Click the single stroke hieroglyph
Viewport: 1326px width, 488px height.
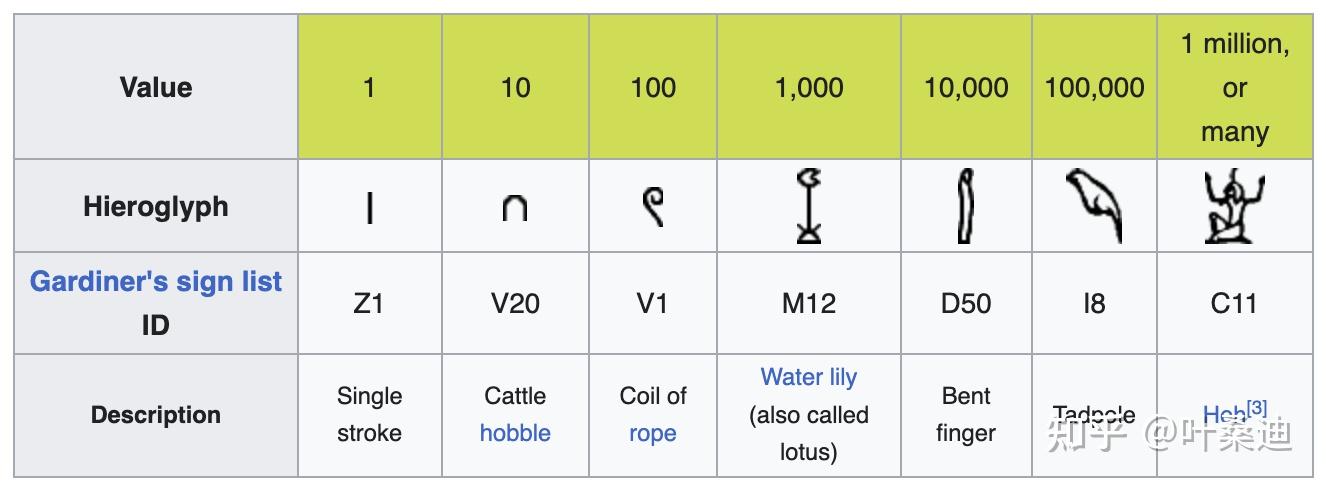(x=369, y=208)
